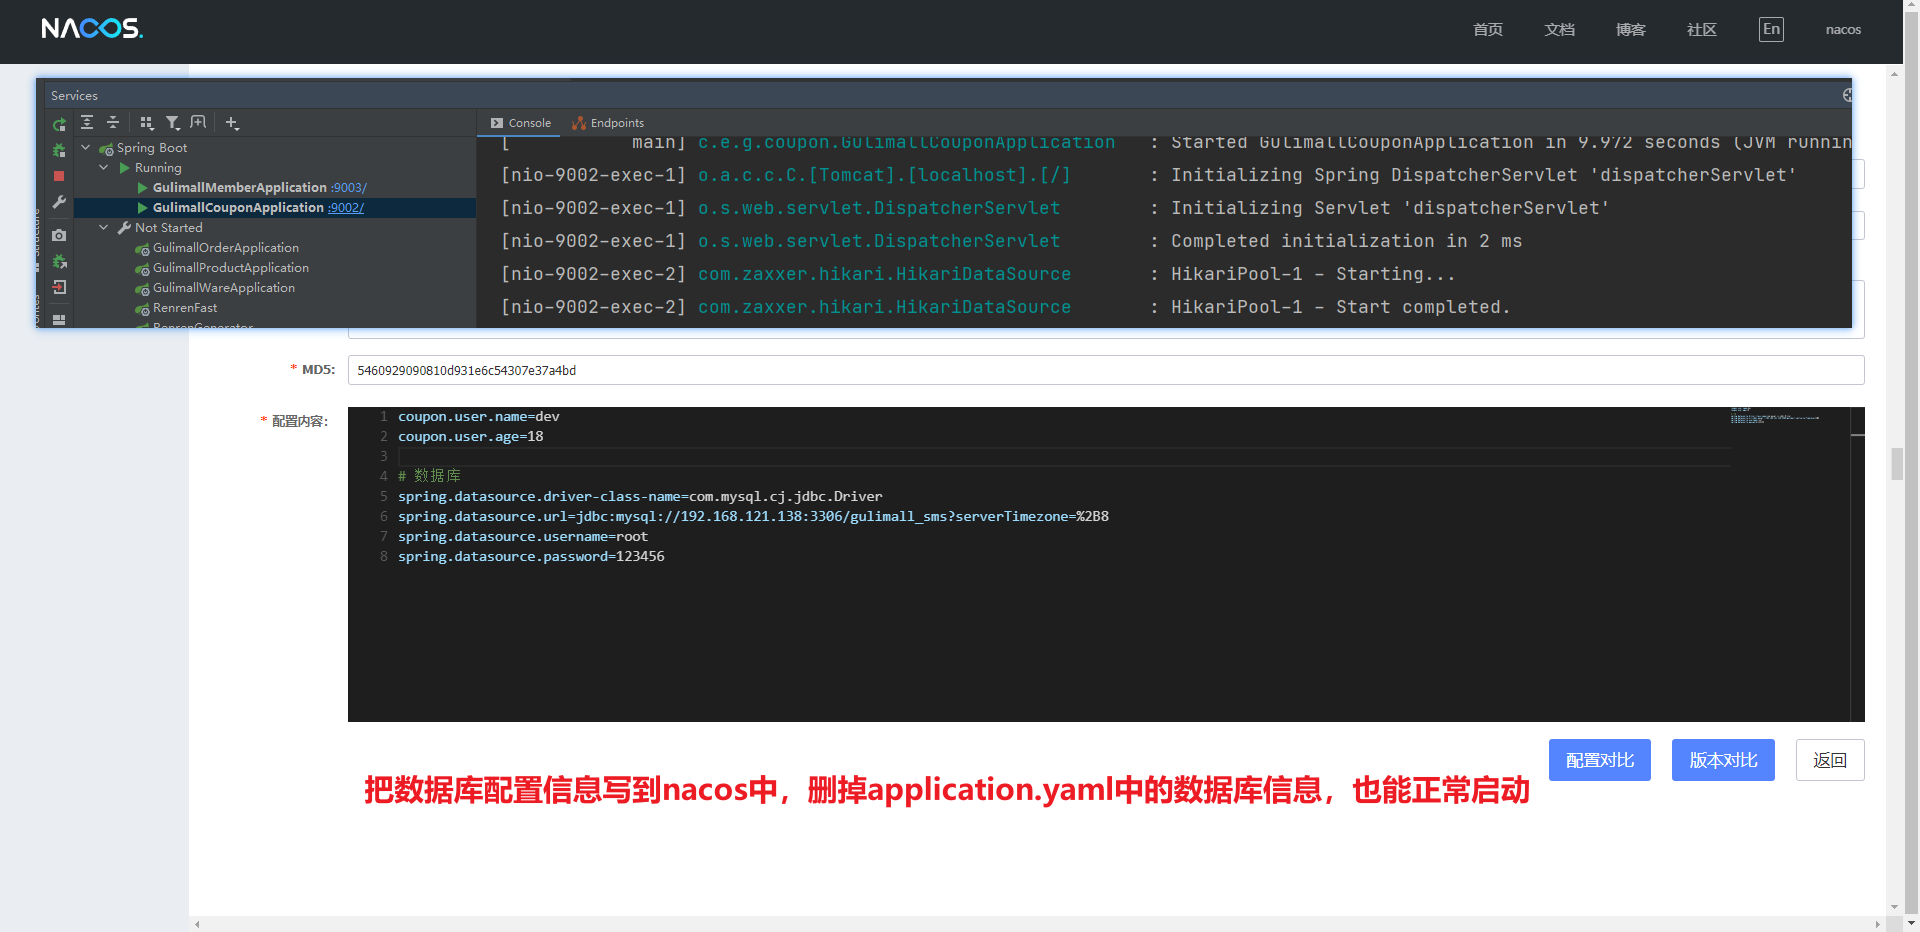Viewport: 1920px width, 932px height.
Task: Collapse all services in the tree
Action: 113,122
